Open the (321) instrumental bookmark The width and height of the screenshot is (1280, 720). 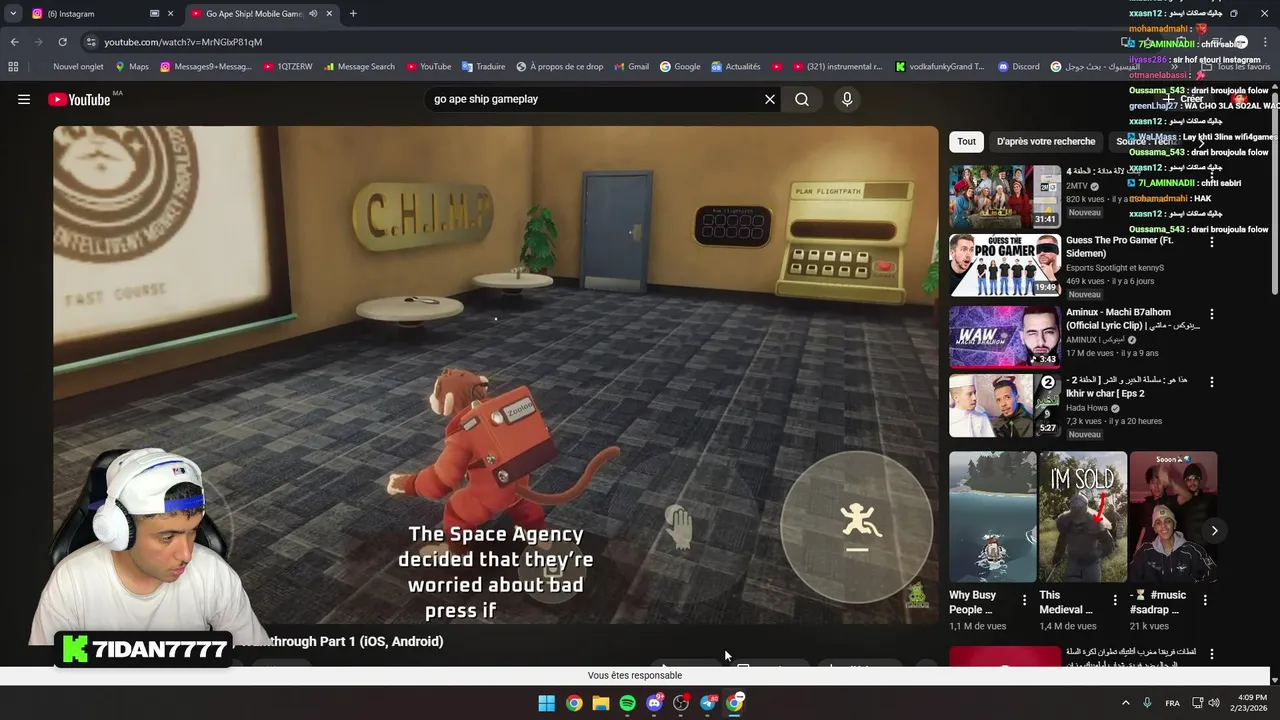[838, 67]
